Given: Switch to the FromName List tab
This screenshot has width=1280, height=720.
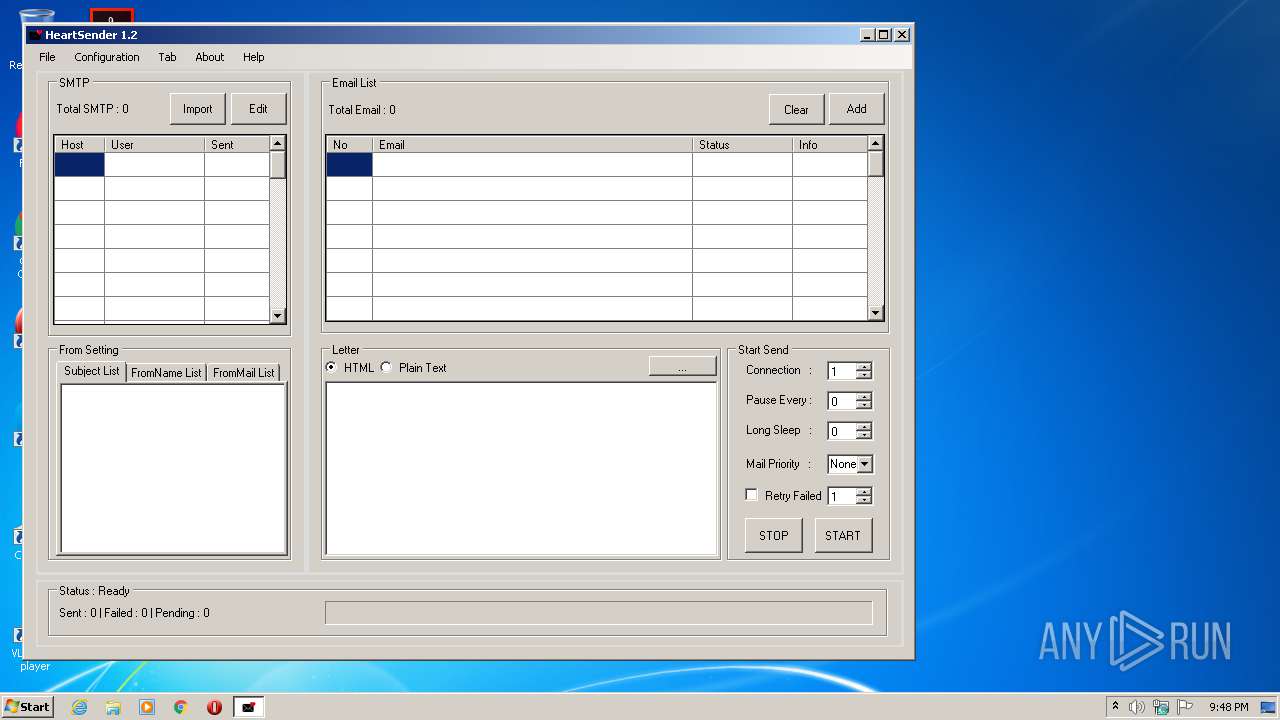Looking at the screenshot, I should pyautogui.click(x=166, y=373).
